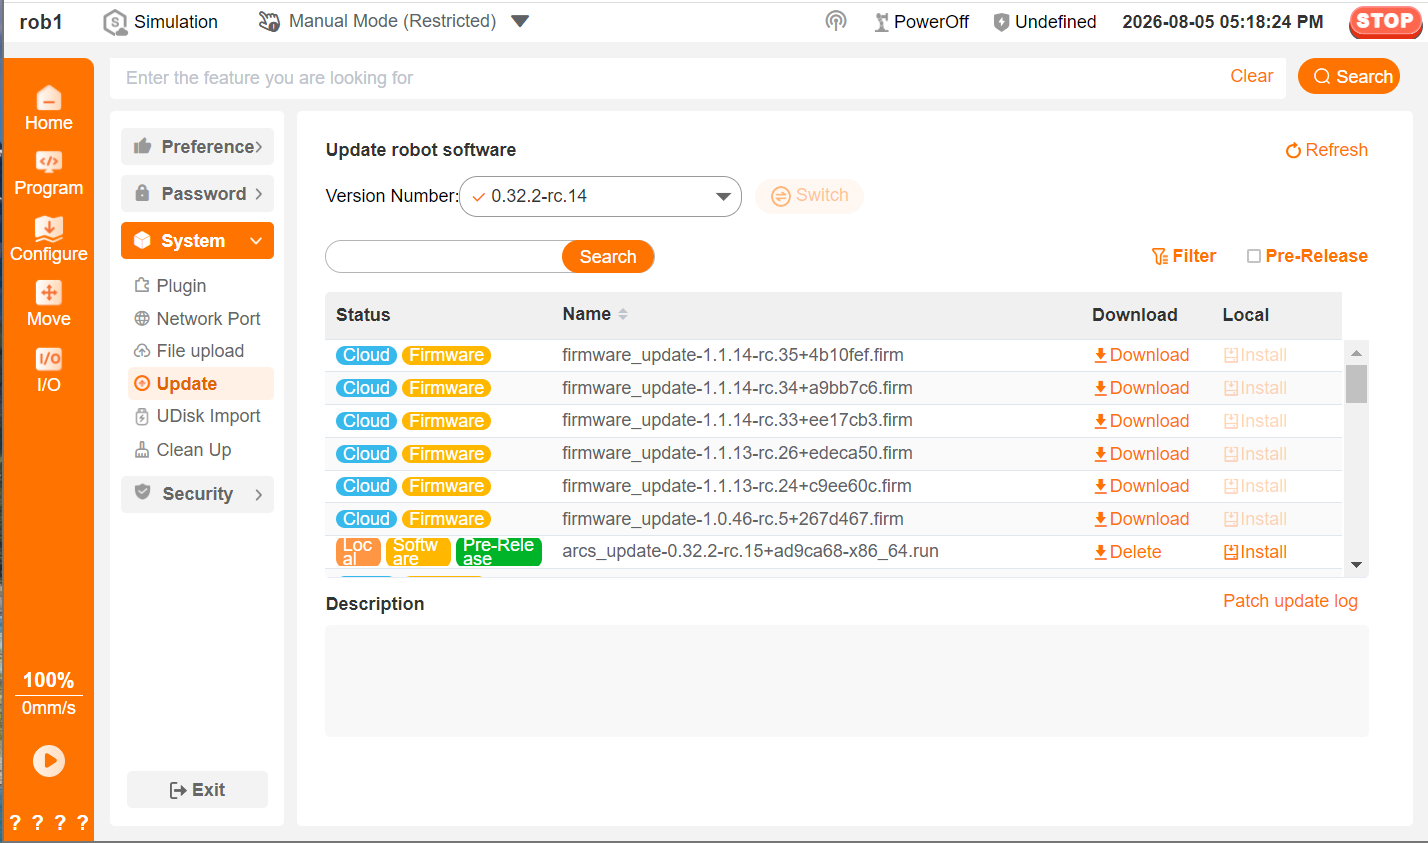
Task: Click the scroll-up arrow of the software list
Action: click(1356, 353)
